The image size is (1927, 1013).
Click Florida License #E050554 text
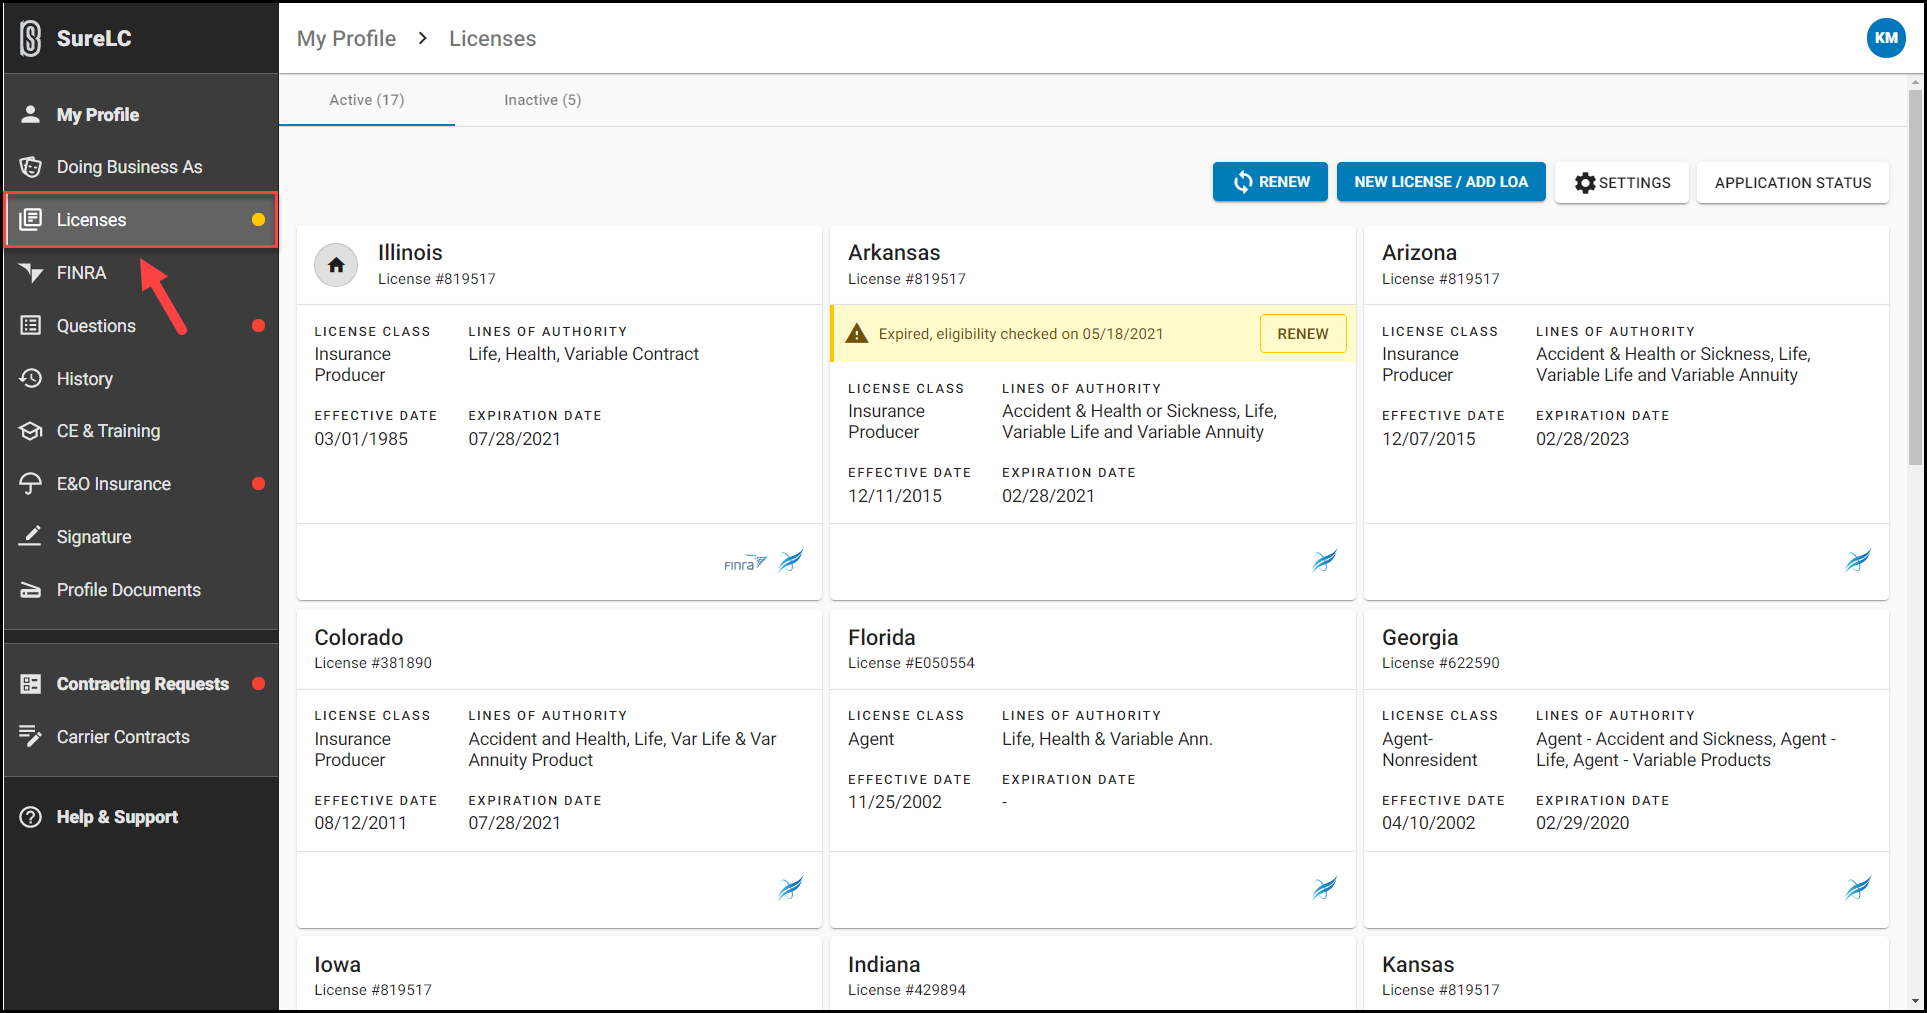pos(911,663)
